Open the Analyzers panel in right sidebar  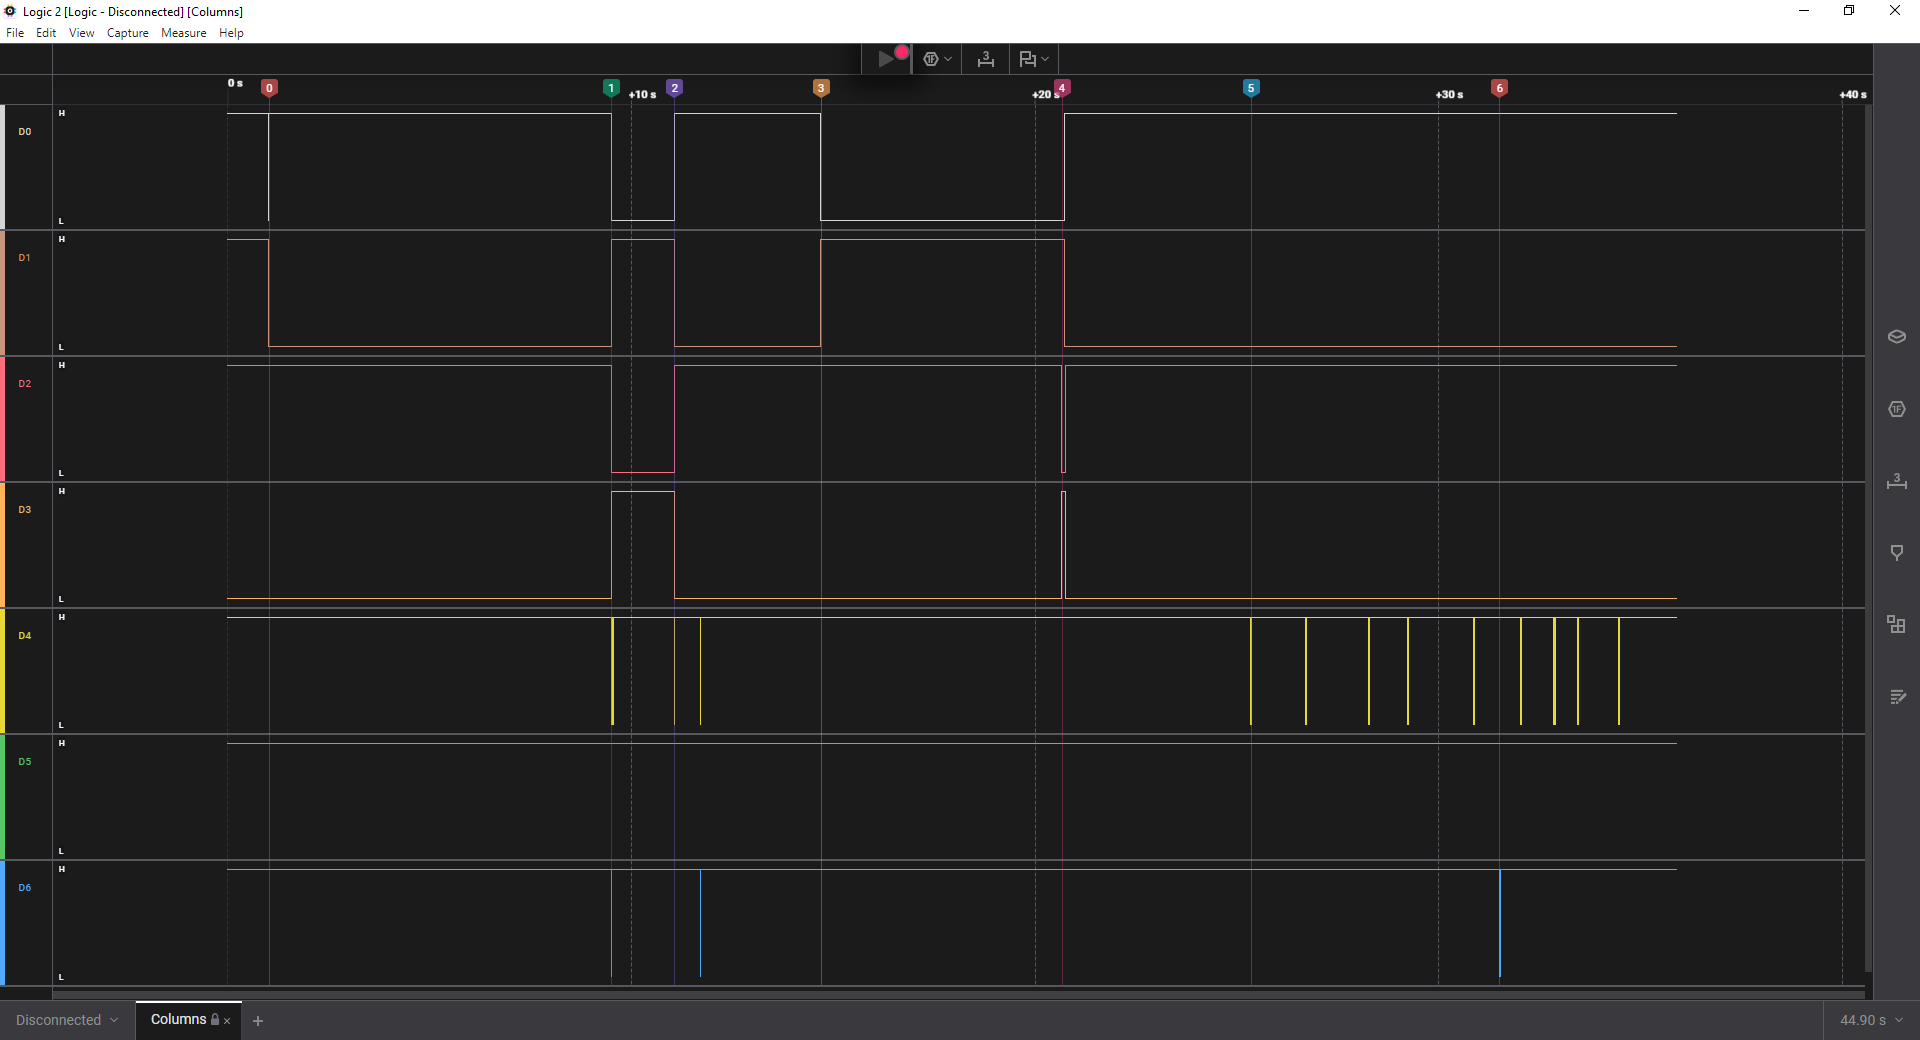[1896, 409]
